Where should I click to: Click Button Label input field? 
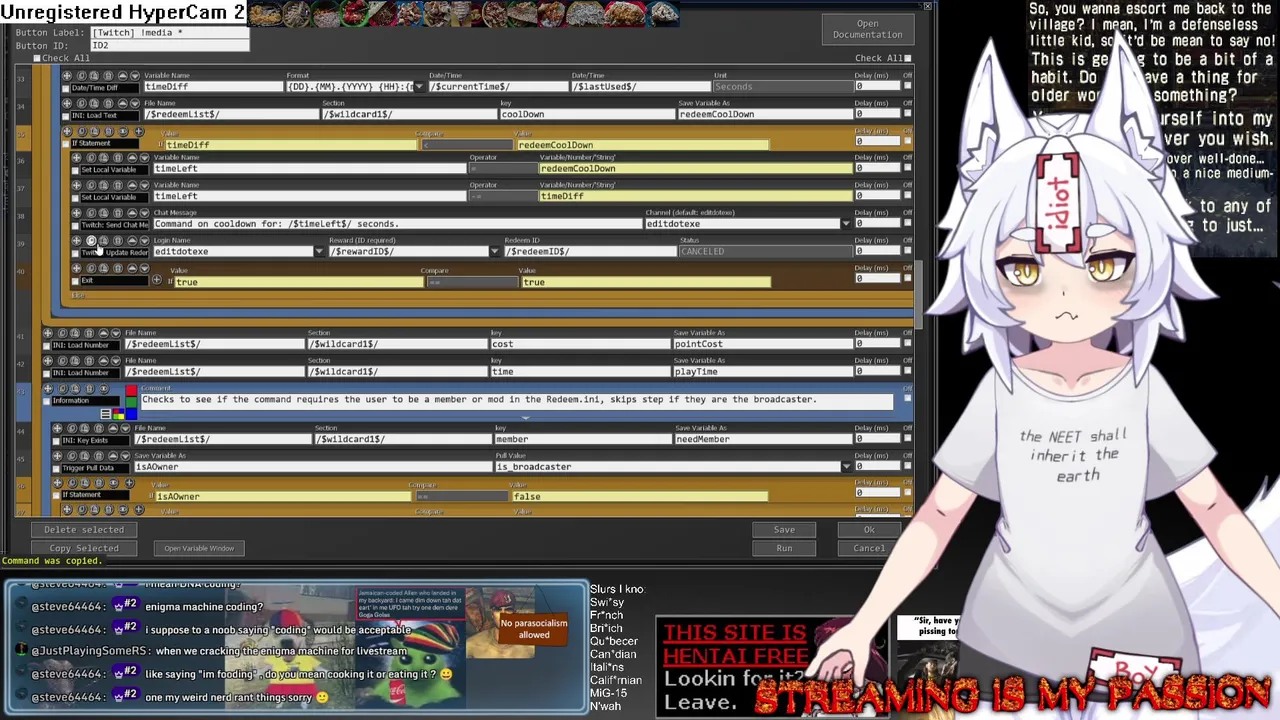click(169, 32)
